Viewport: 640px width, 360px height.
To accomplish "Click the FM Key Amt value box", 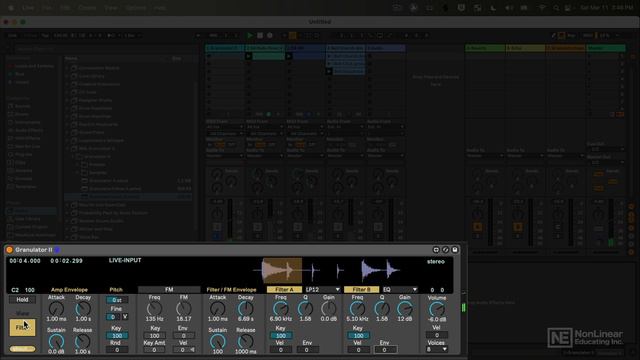I will tap(154, 350).
